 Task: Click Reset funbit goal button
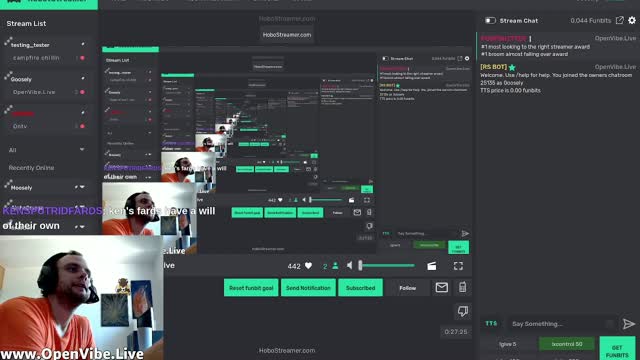click(x=251, y=288)
